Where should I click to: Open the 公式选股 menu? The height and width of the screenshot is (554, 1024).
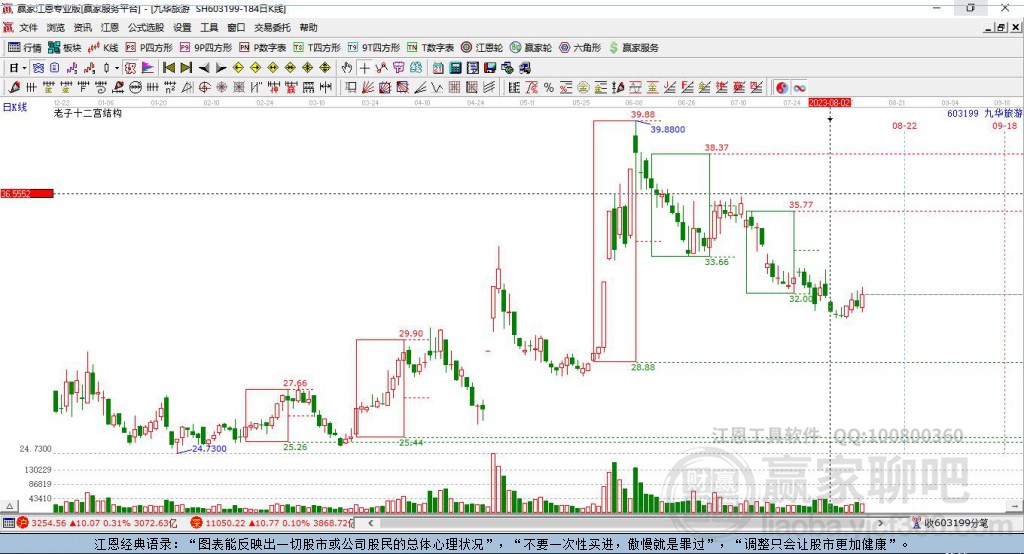pyautogui.click(x=146, y=27)
